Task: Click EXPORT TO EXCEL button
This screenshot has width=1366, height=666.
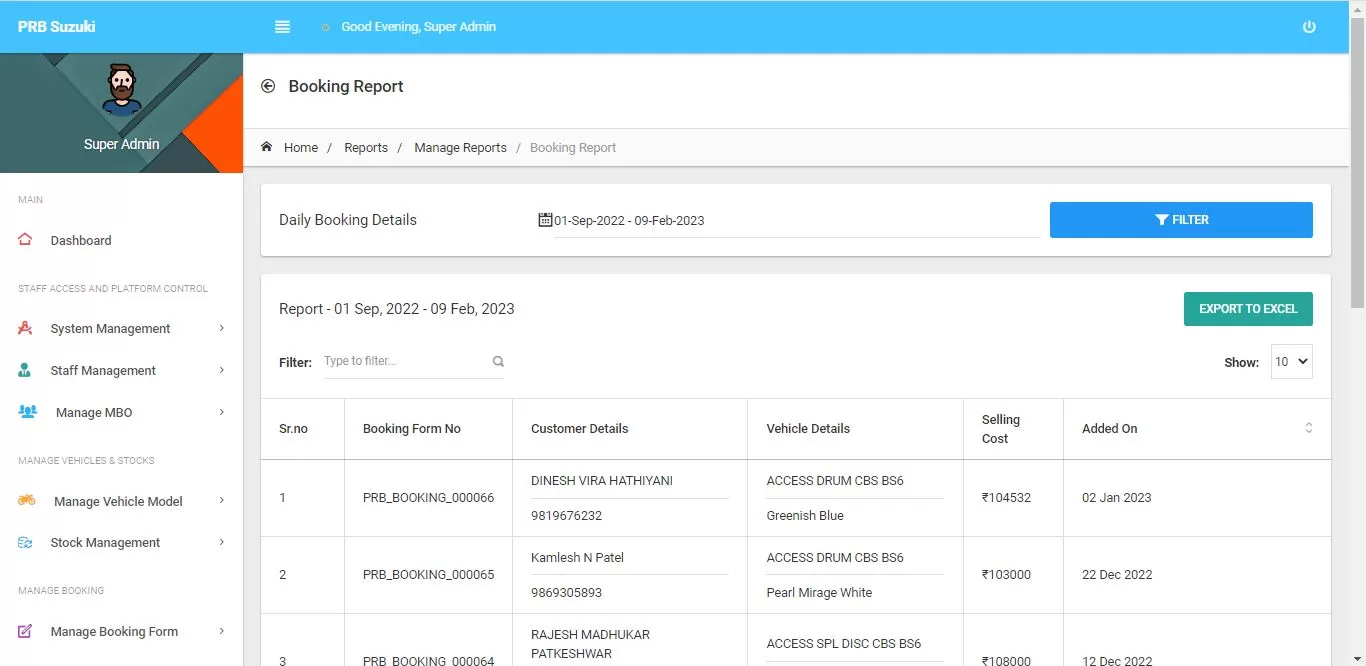Action: click(1248, 309)
